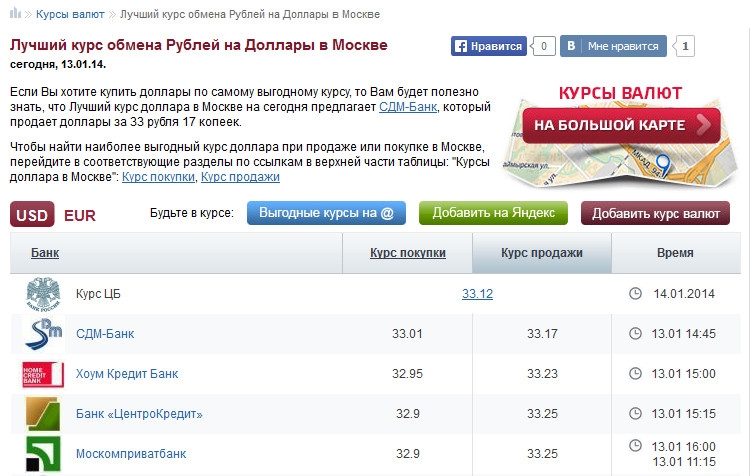The image size is (750, 476).
Task: Sort the table by Банк column header
Action: coord(45,253)
